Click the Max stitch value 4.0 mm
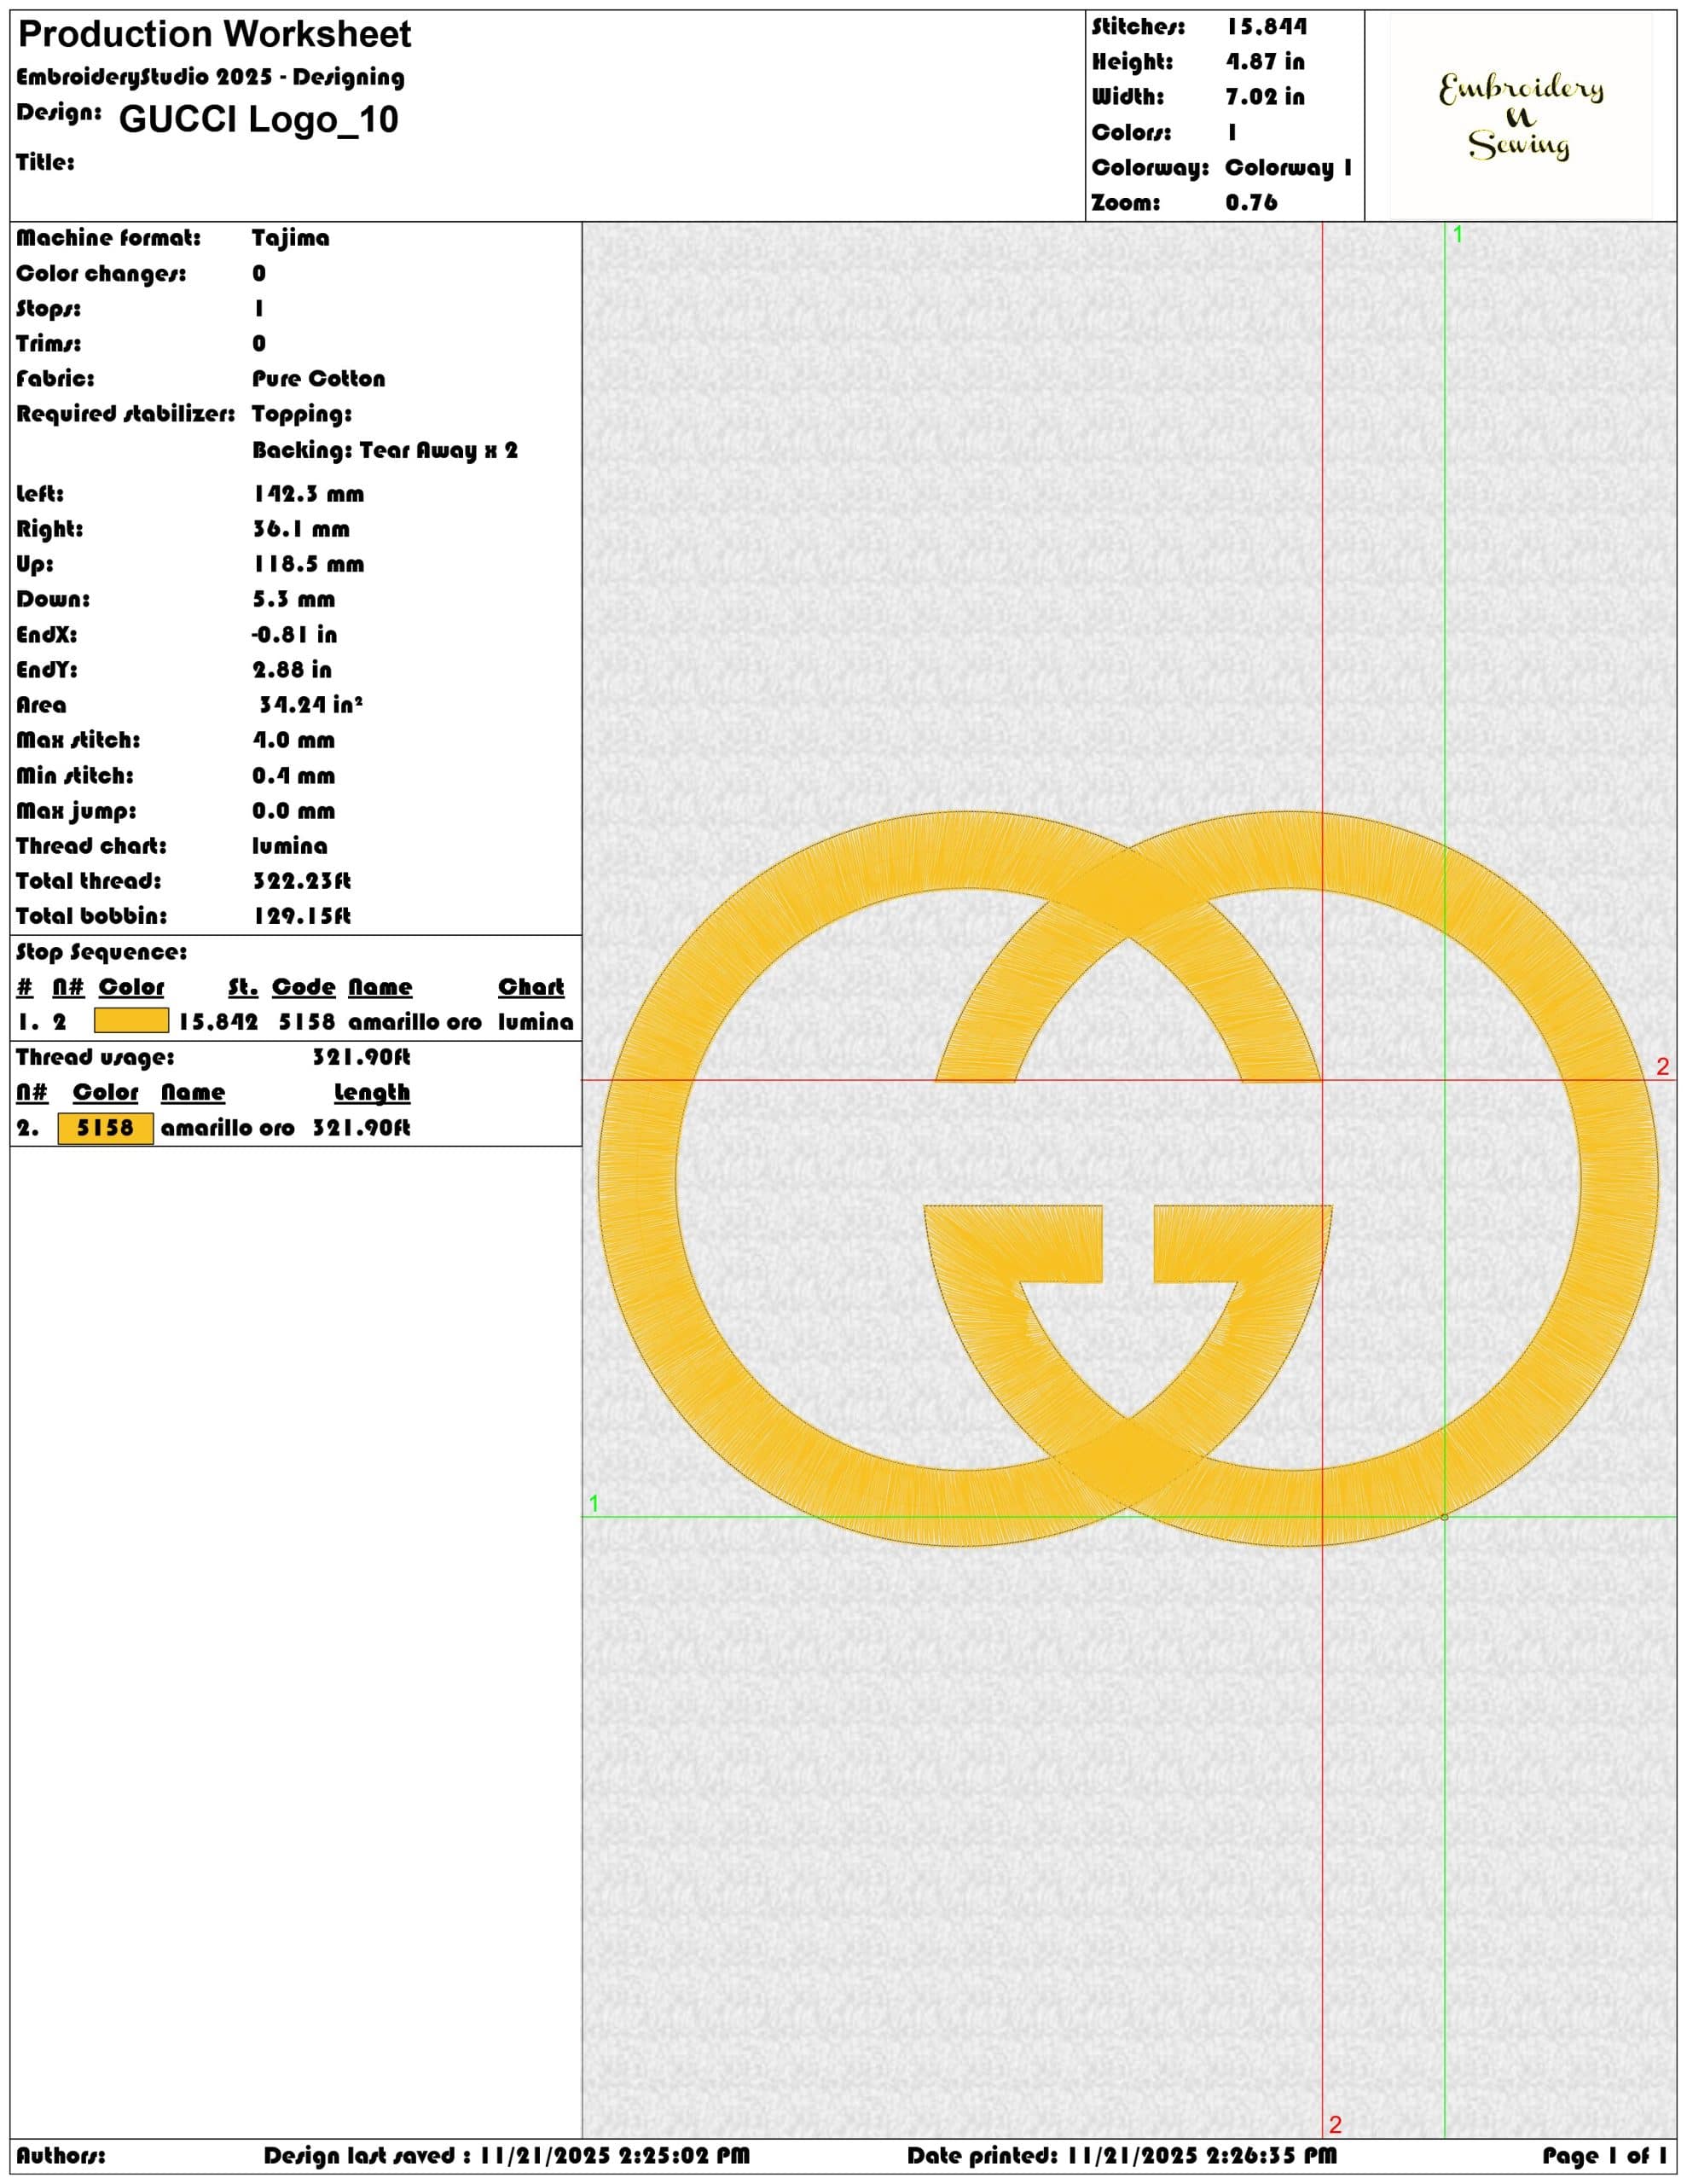Image resolution: width=1687 pixels, height=2184 pixels. click(293, 741)
